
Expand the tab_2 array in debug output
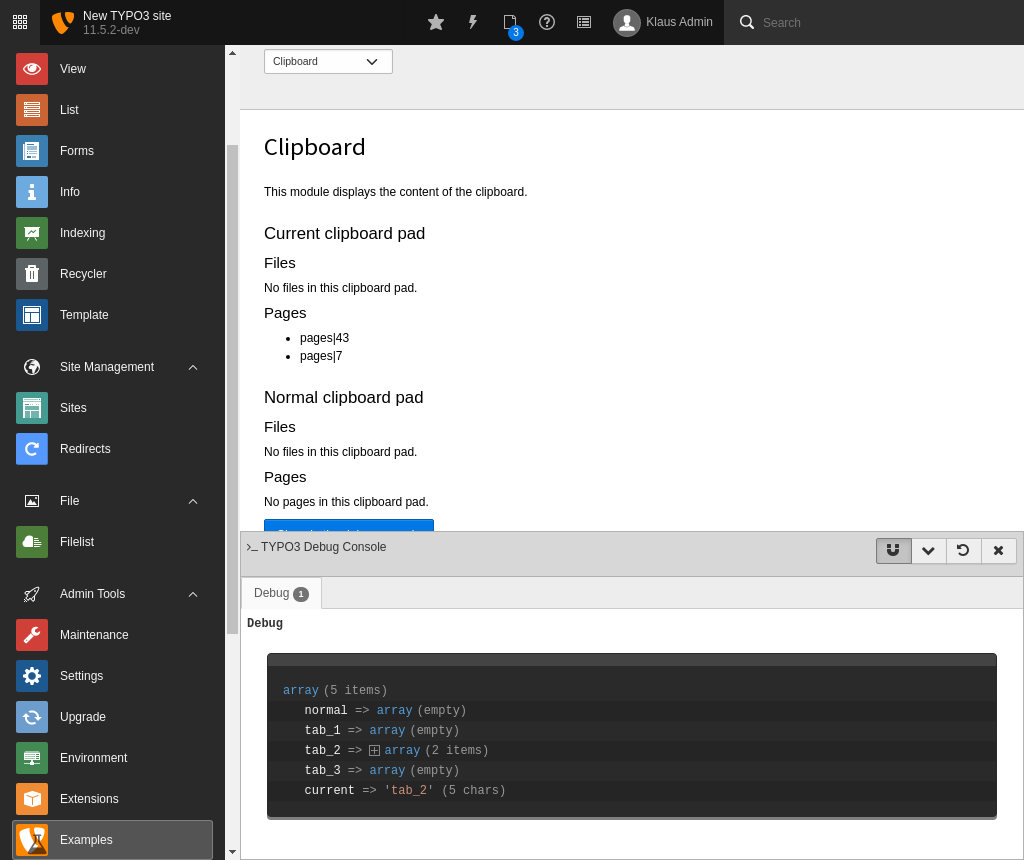374,751
